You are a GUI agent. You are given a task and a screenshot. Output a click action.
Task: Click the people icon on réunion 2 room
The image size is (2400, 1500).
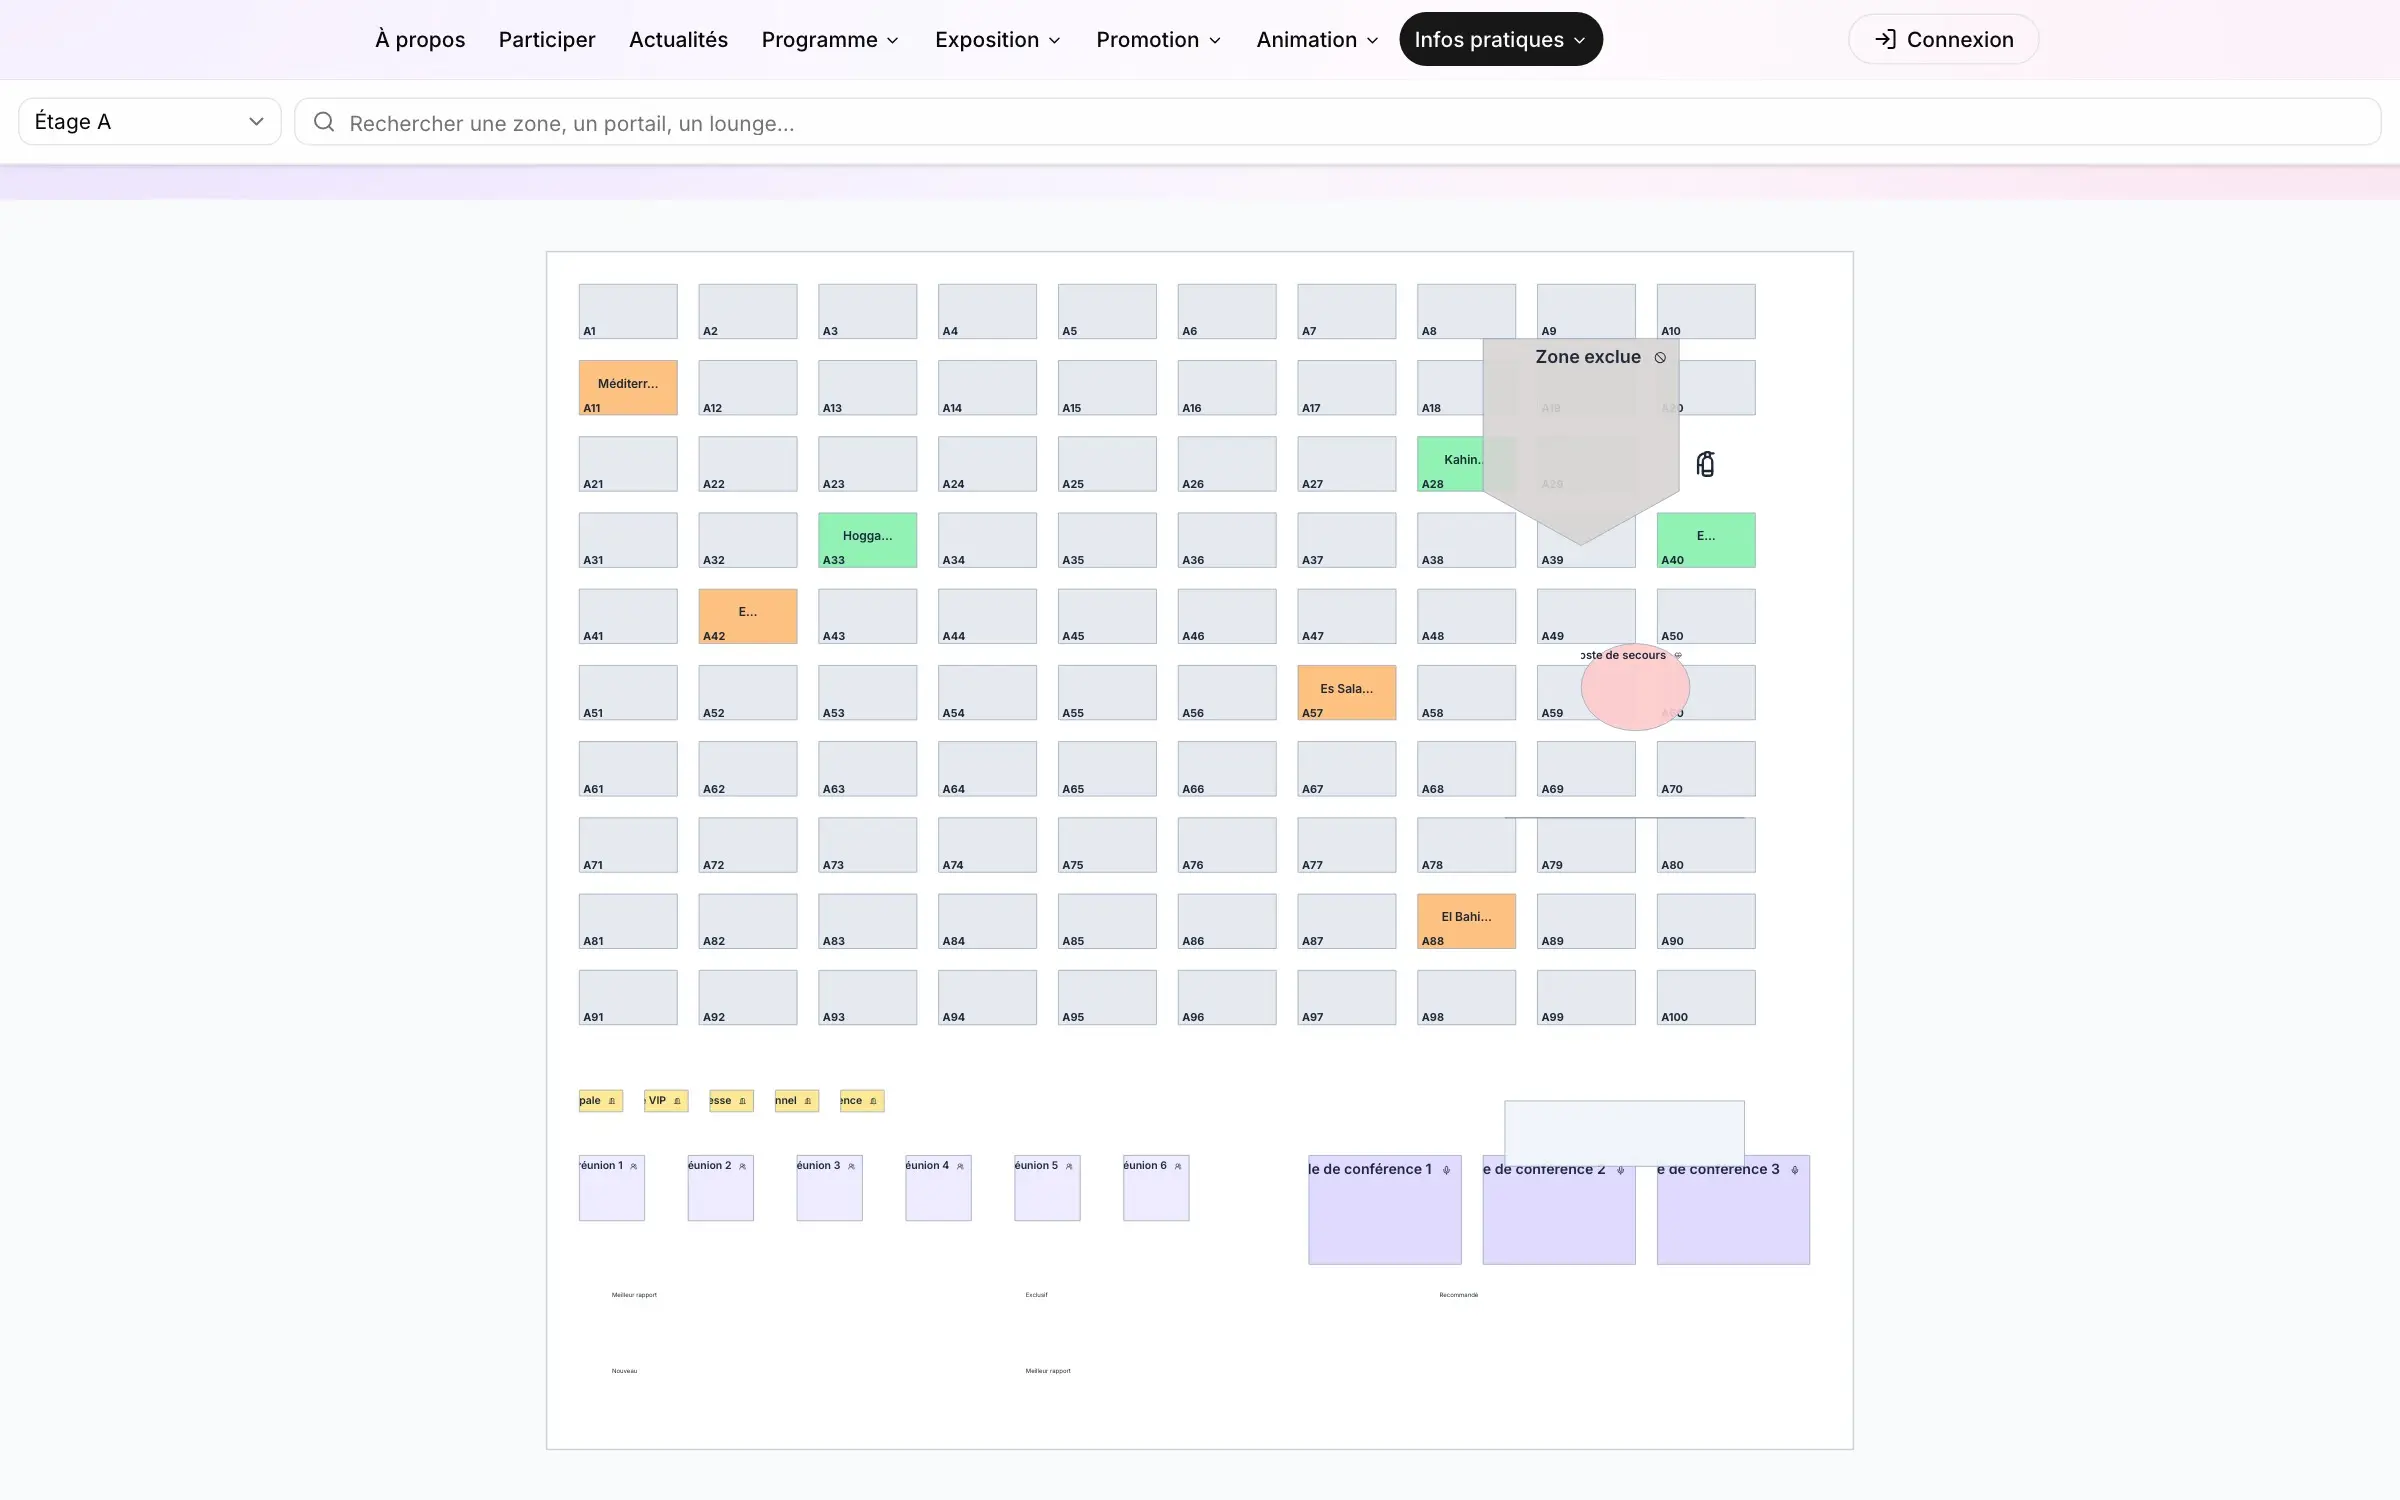pos(743,1166)
